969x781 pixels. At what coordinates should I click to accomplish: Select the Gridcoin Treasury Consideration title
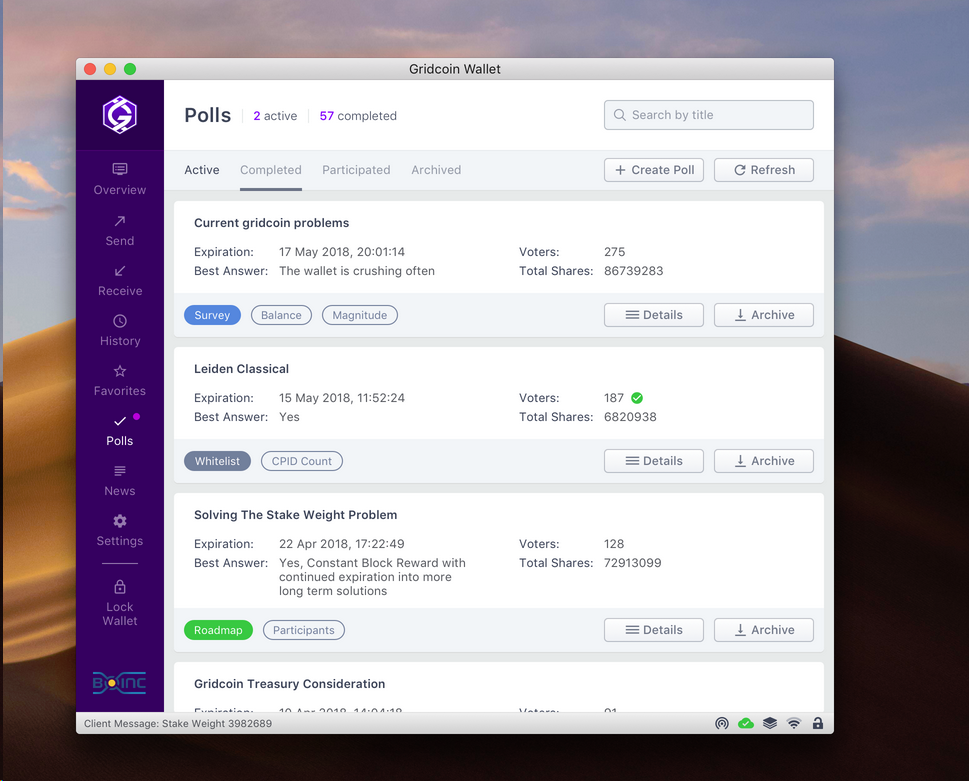pos(289,684)
